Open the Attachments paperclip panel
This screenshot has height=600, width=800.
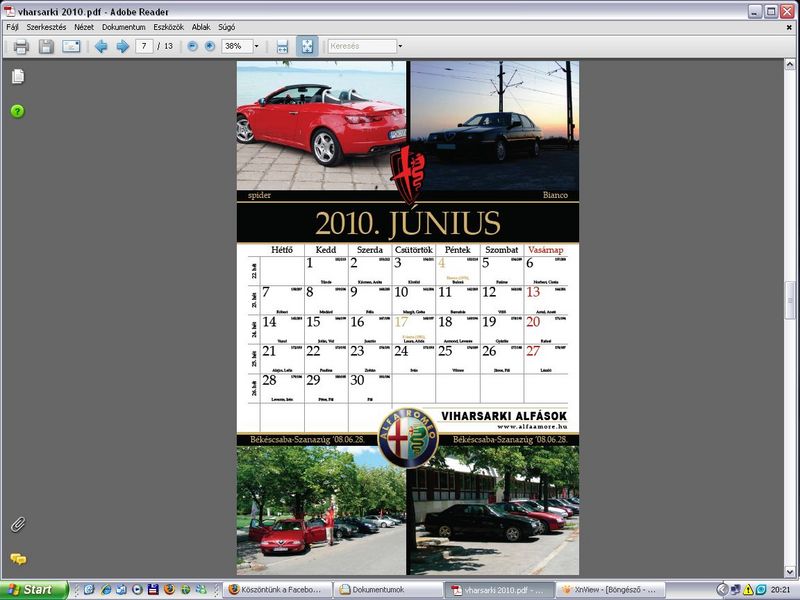pos(18,524)
